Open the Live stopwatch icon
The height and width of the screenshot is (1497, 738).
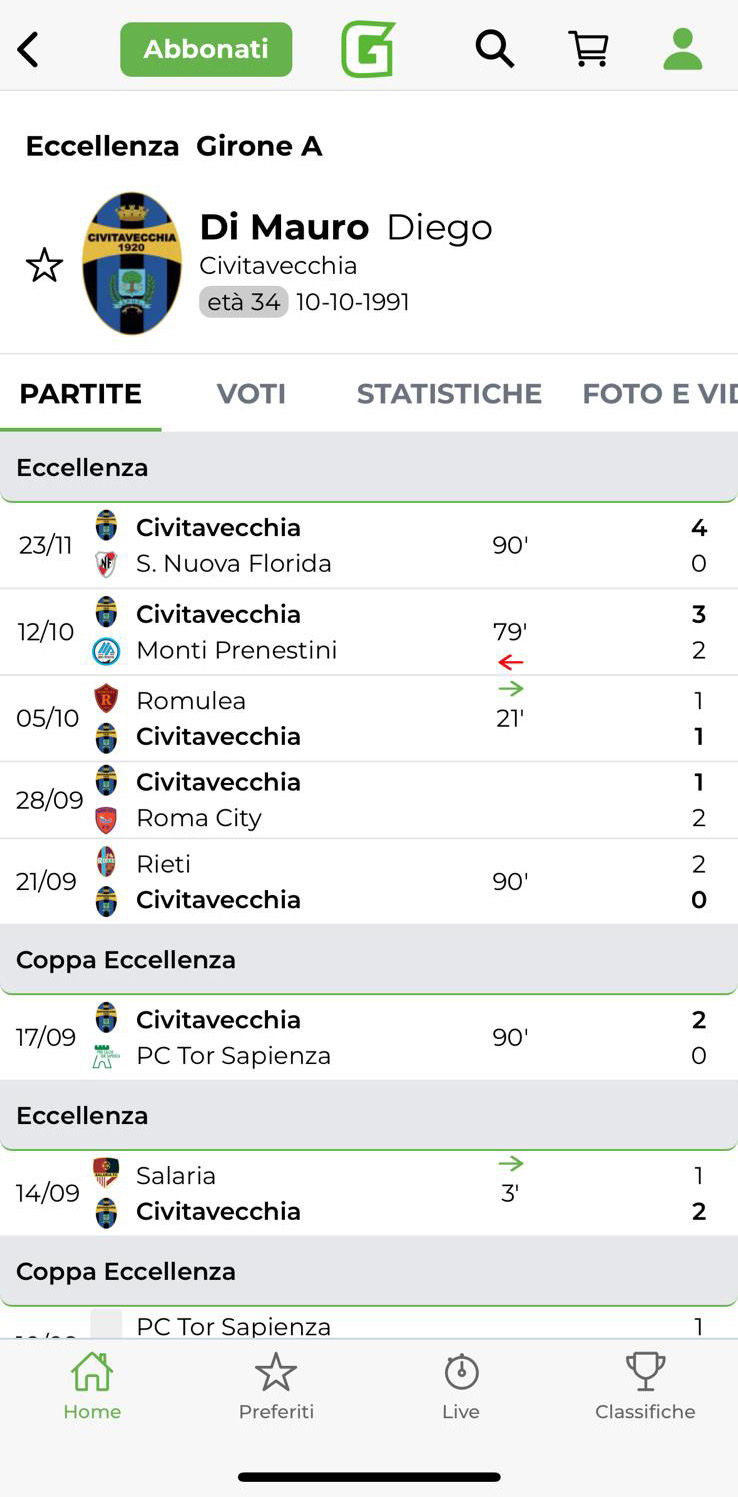pos(461,1372)
